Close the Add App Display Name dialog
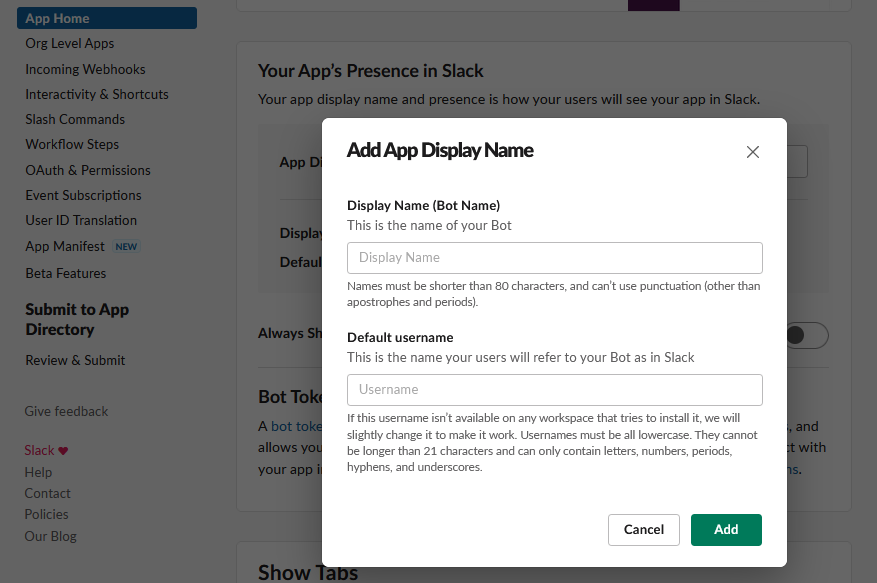 pos(752,152)
